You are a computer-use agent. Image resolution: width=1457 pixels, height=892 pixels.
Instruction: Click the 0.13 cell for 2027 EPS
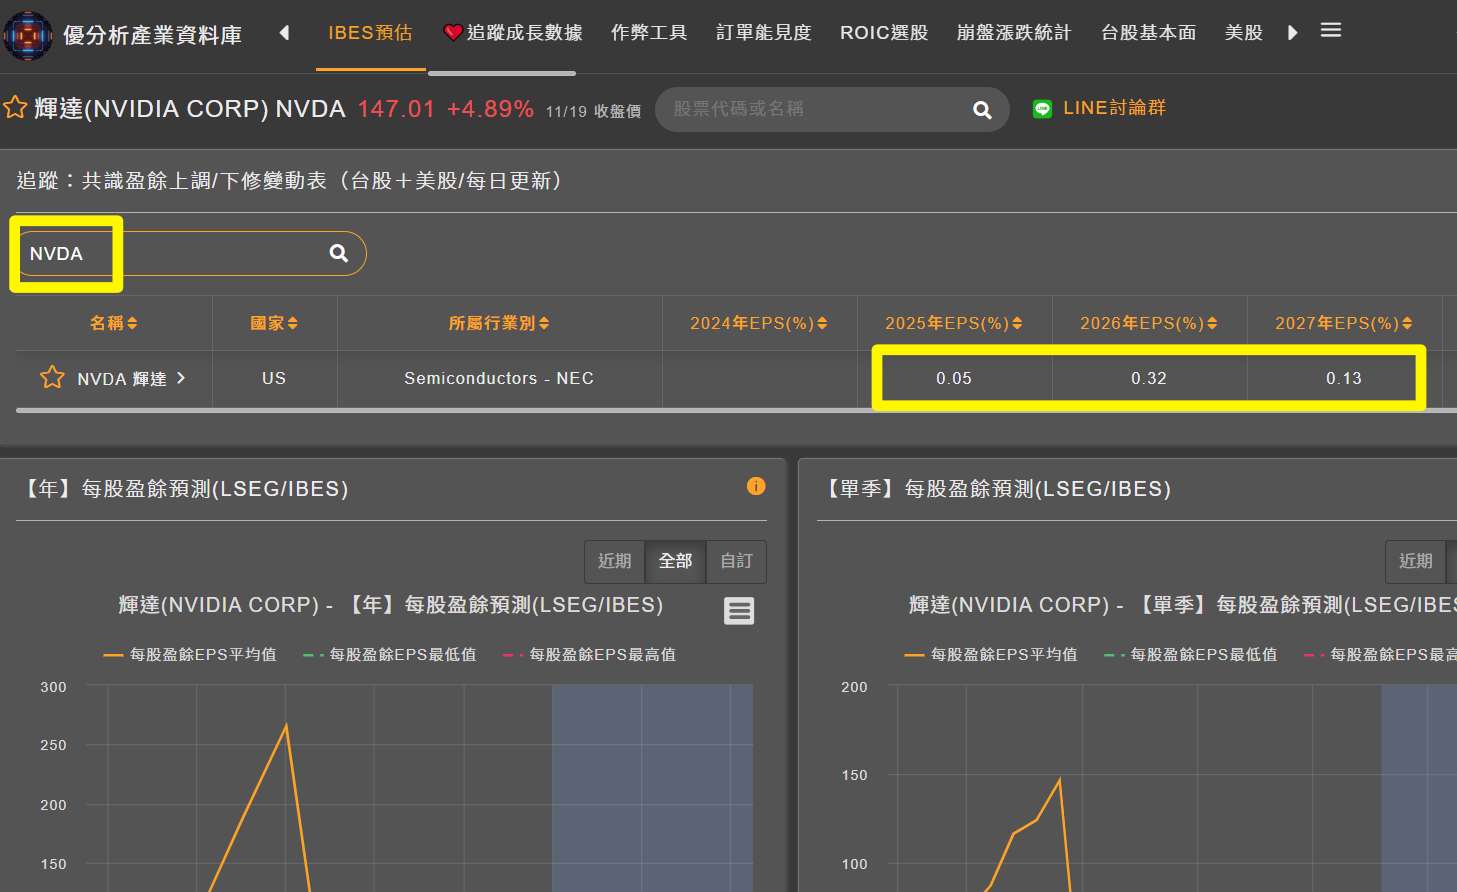[1344, 378]
